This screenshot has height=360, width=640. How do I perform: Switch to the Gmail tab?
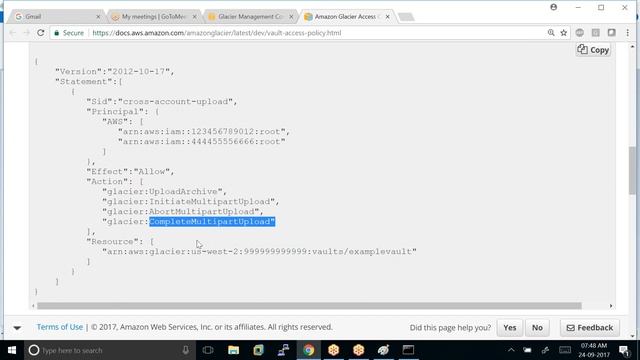56,17
